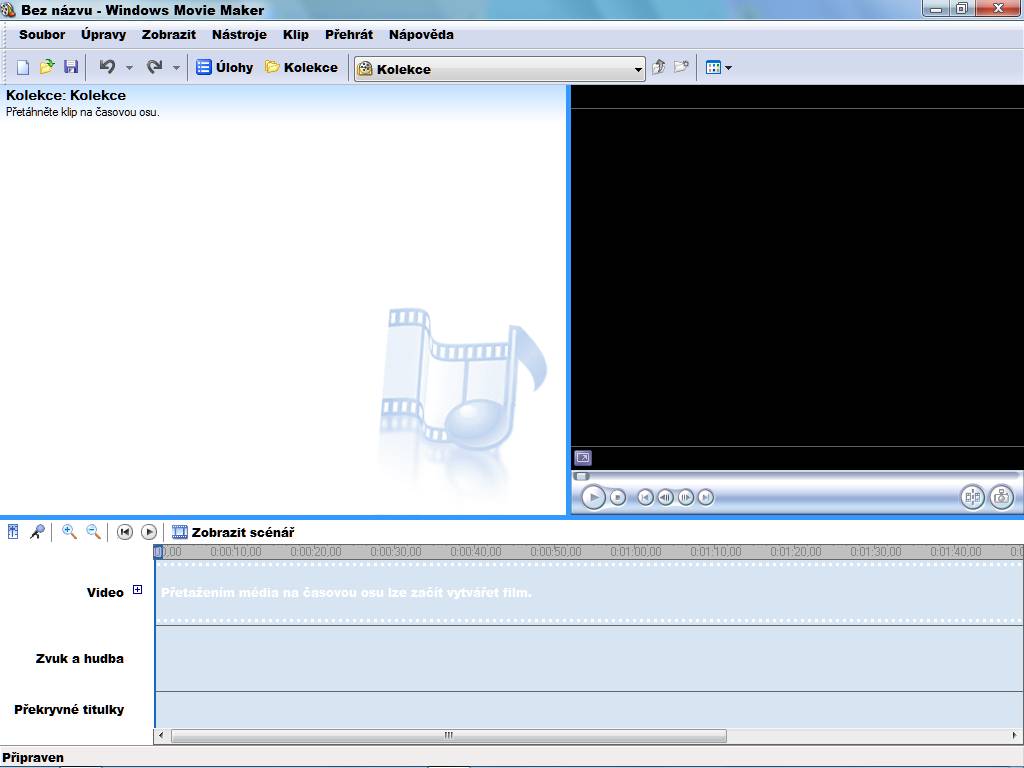Image resolution: width=1024 pixels, height=768 pixels.
Task: Jump forward to the end in monitor
Action: 706,498
